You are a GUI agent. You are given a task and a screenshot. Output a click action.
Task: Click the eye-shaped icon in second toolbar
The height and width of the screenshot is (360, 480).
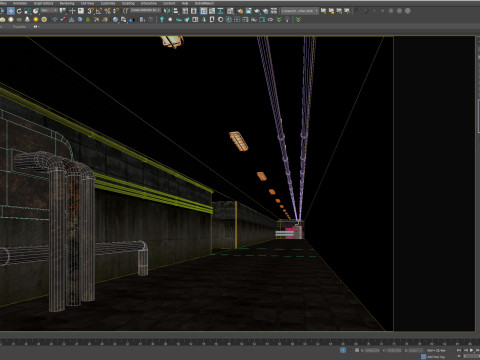click(270, 20)
